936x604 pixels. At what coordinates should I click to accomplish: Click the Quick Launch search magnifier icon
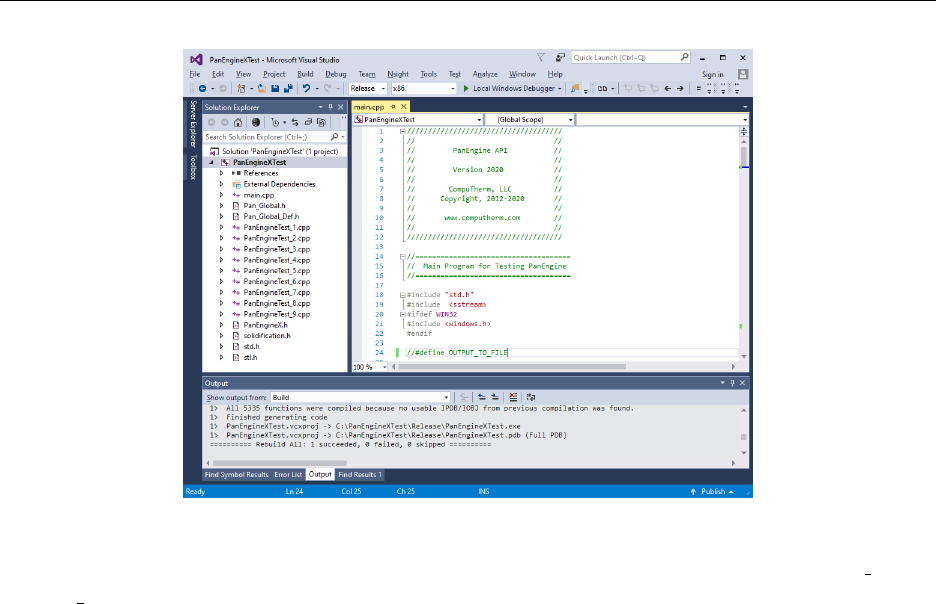tap(684, 57)
